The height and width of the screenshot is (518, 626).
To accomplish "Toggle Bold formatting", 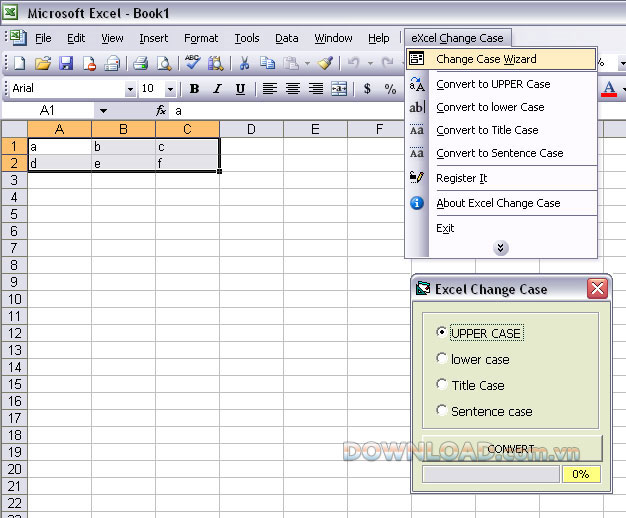I will coord(194,89).
